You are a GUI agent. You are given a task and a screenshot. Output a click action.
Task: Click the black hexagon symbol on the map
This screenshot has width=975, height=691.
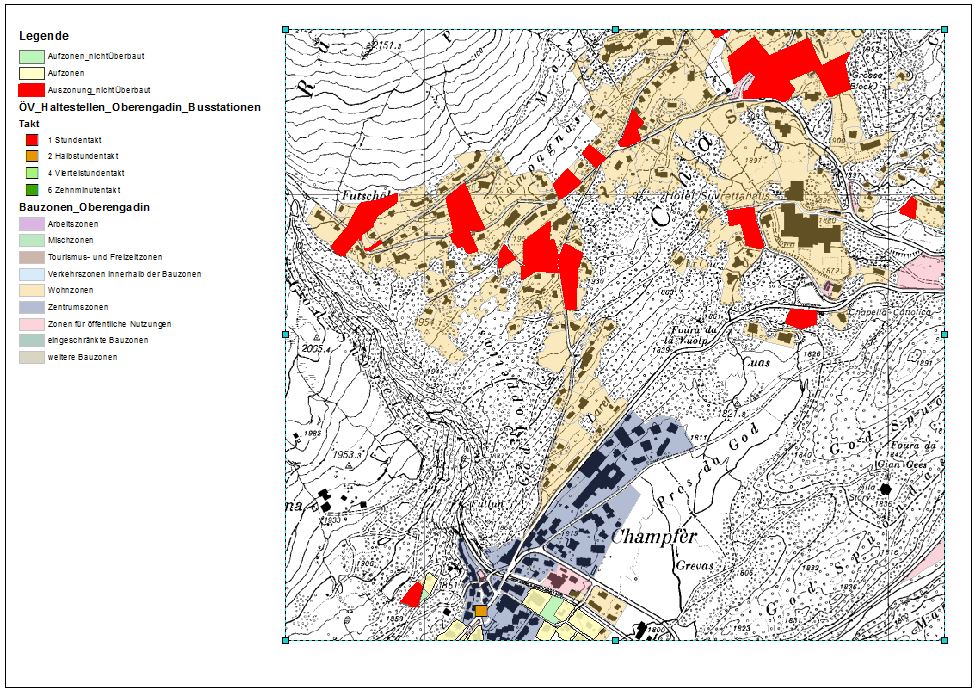pos(886,489)
